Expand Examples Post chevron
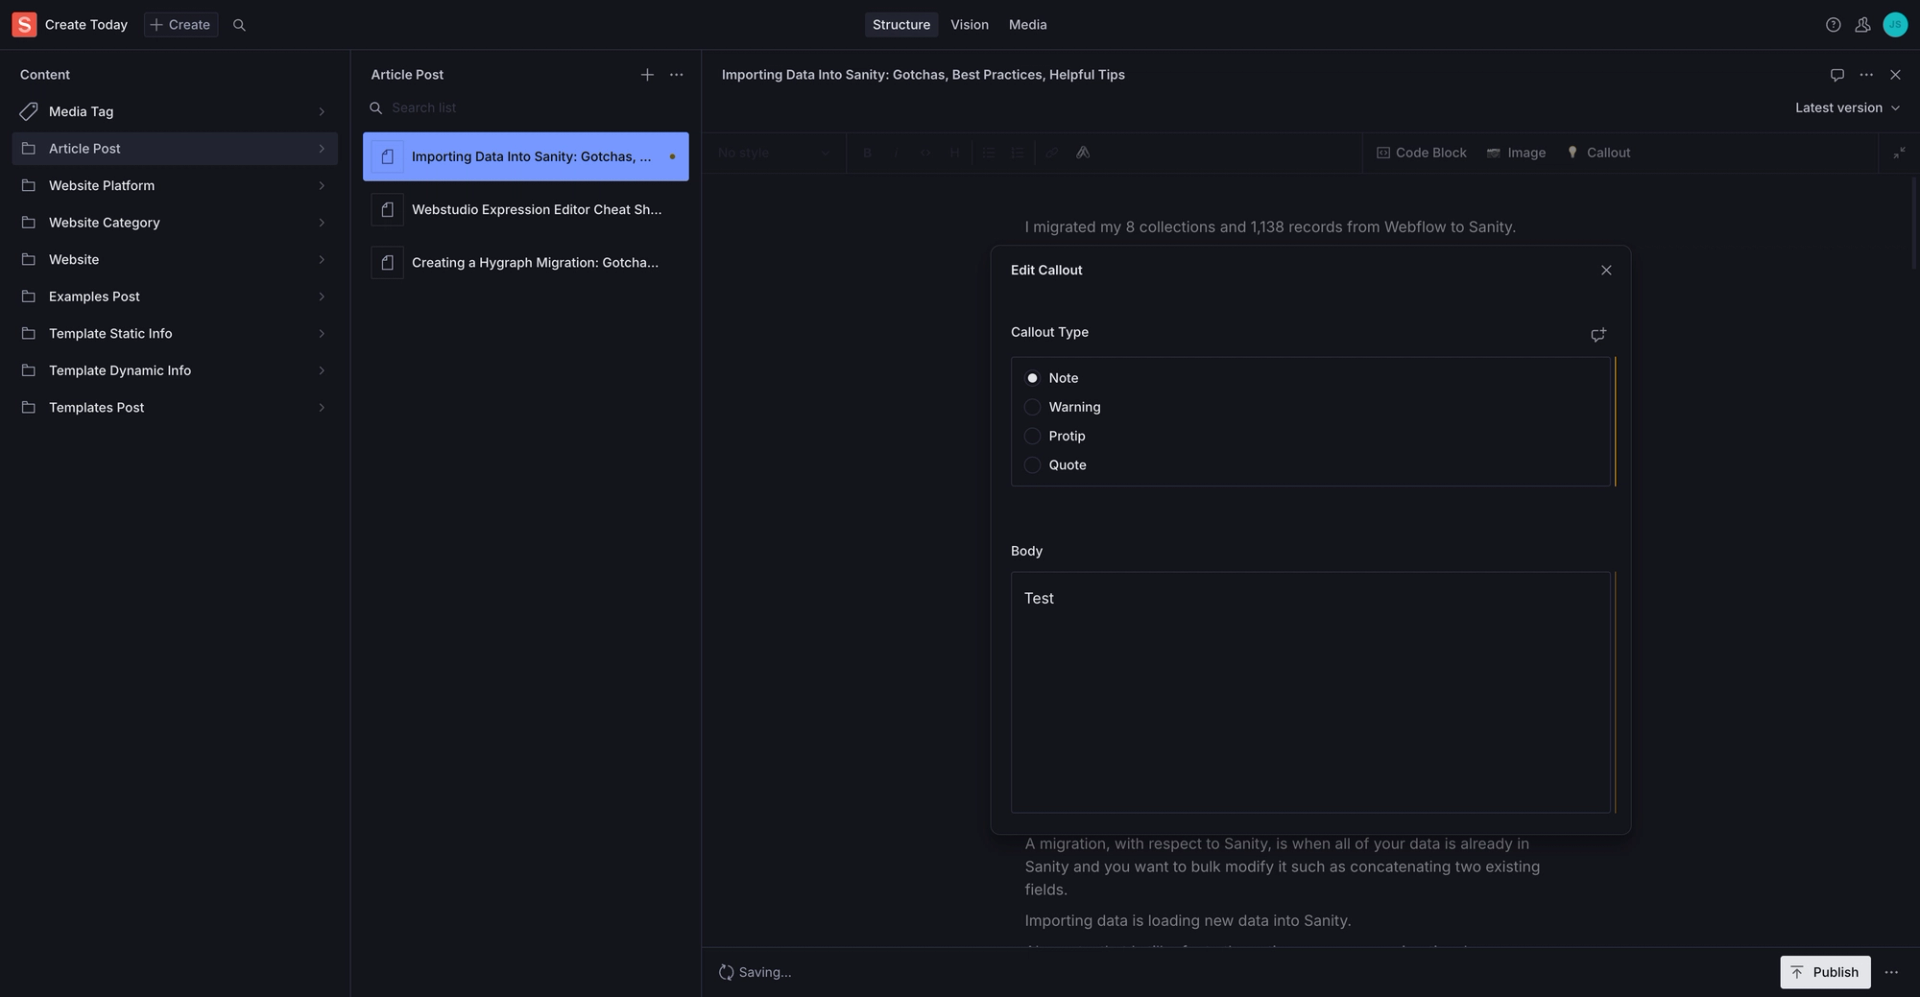Screen dimensions: 1920x997 point(321,297)
